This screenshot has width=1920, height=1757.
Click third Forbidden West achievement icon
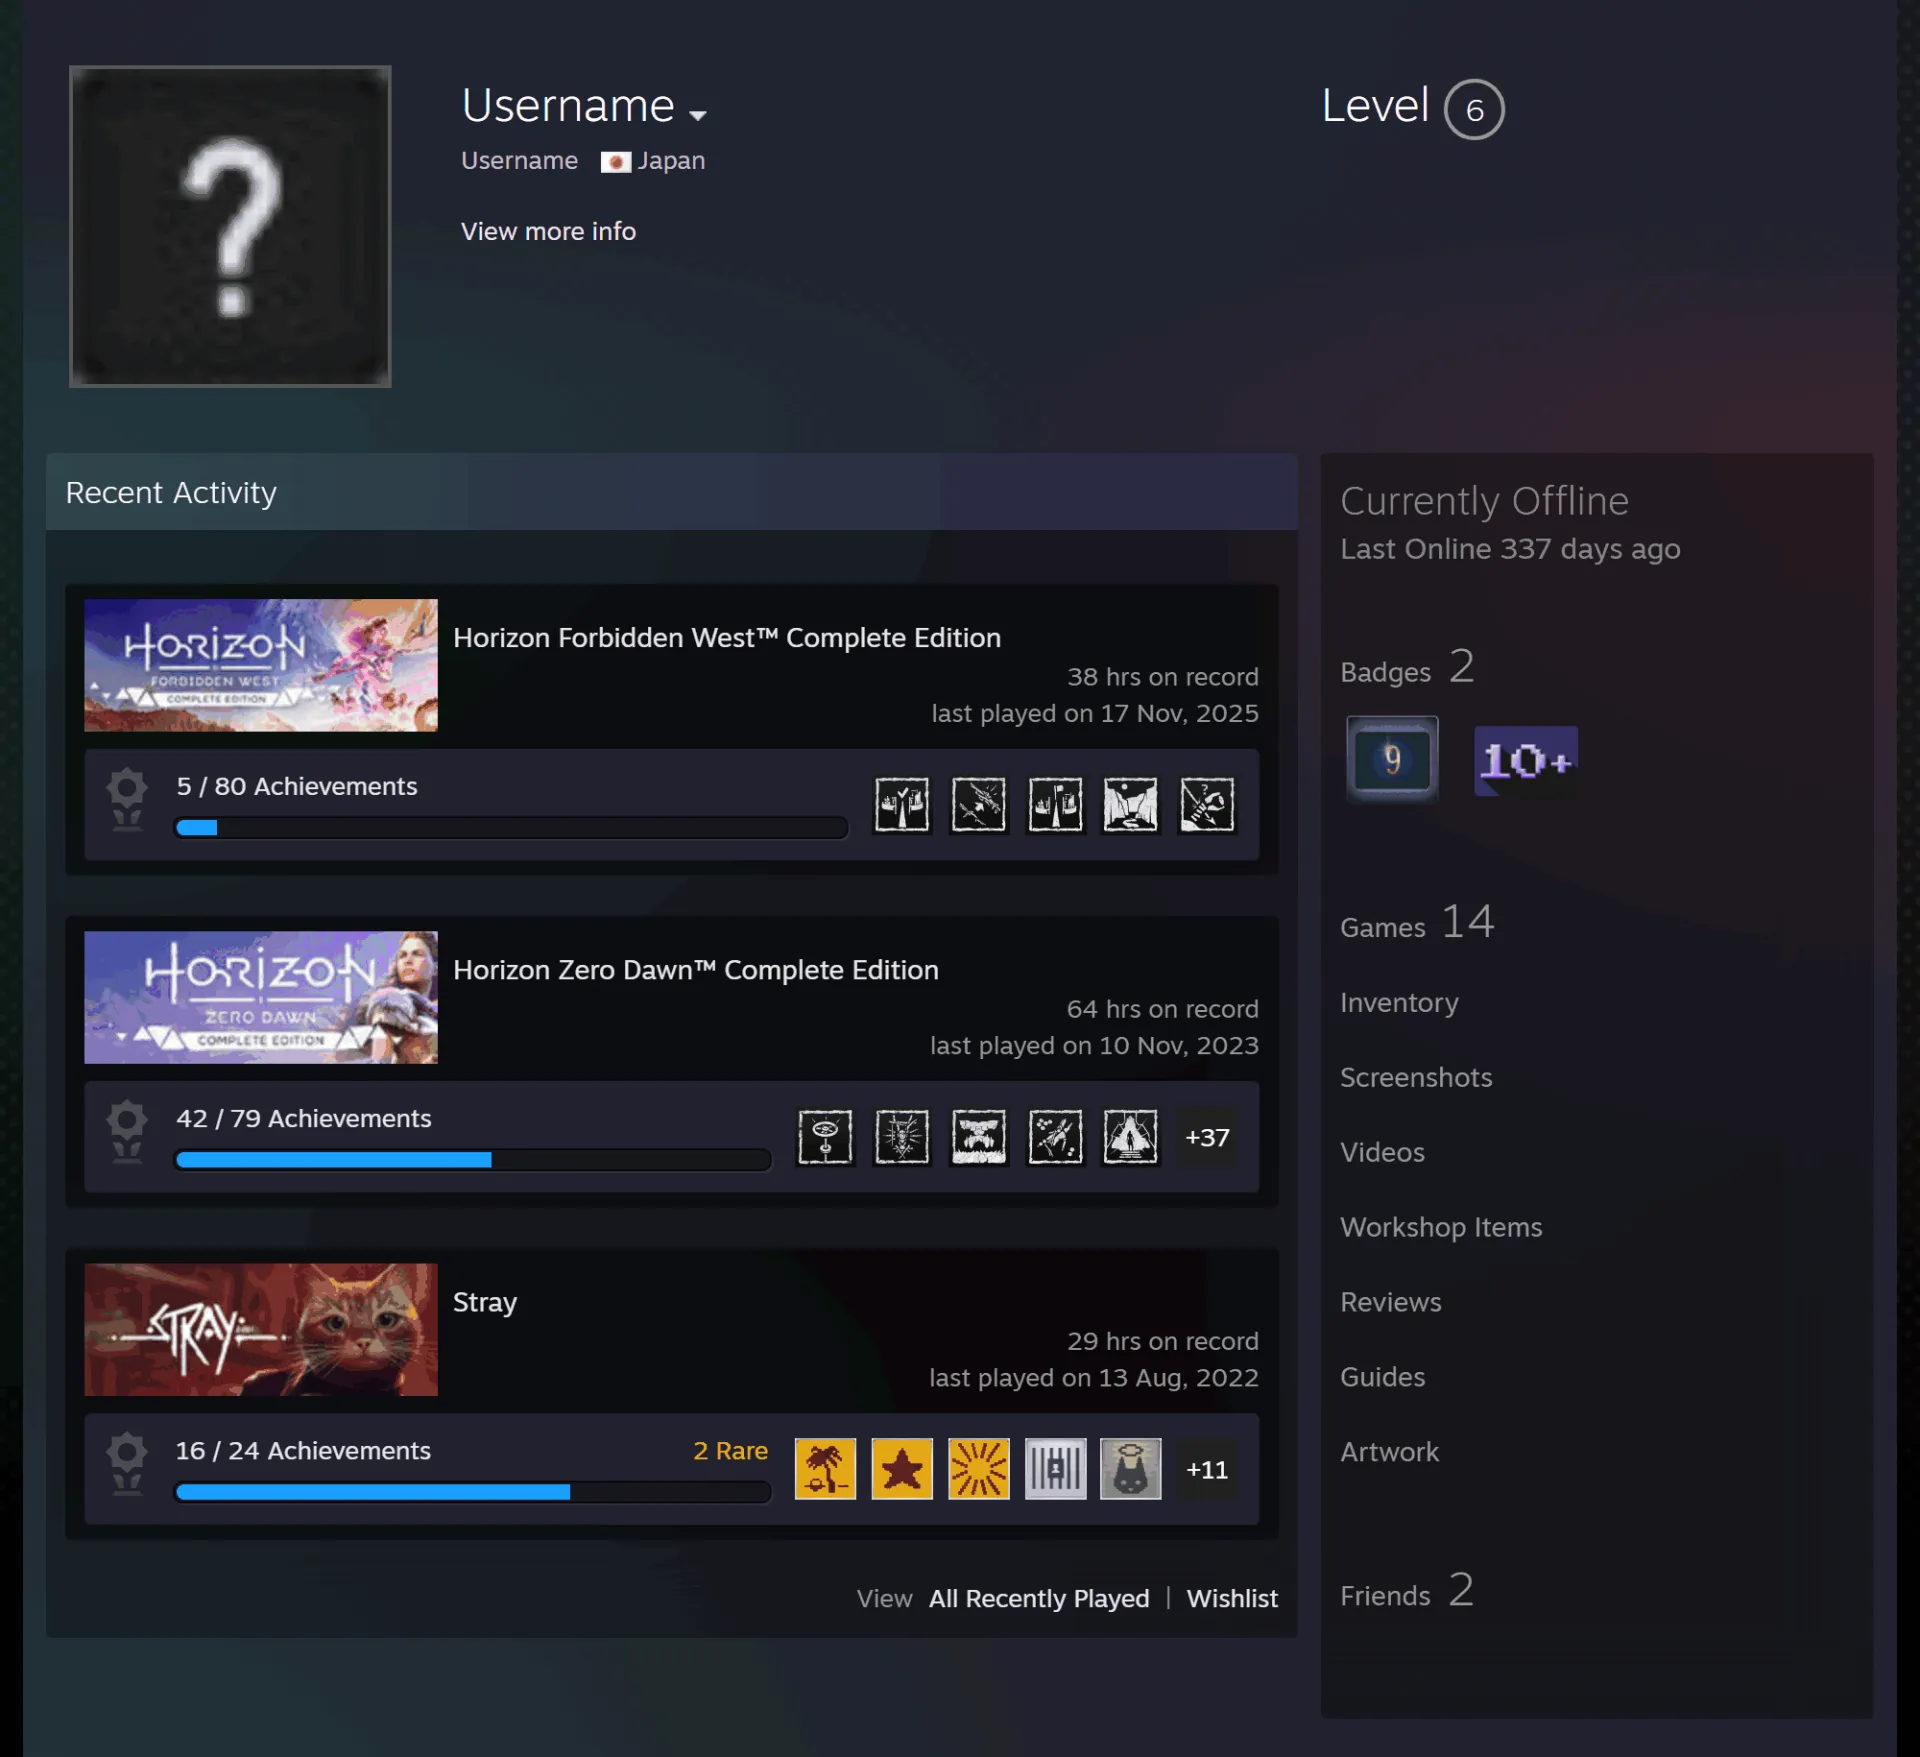pos(1055,804)
